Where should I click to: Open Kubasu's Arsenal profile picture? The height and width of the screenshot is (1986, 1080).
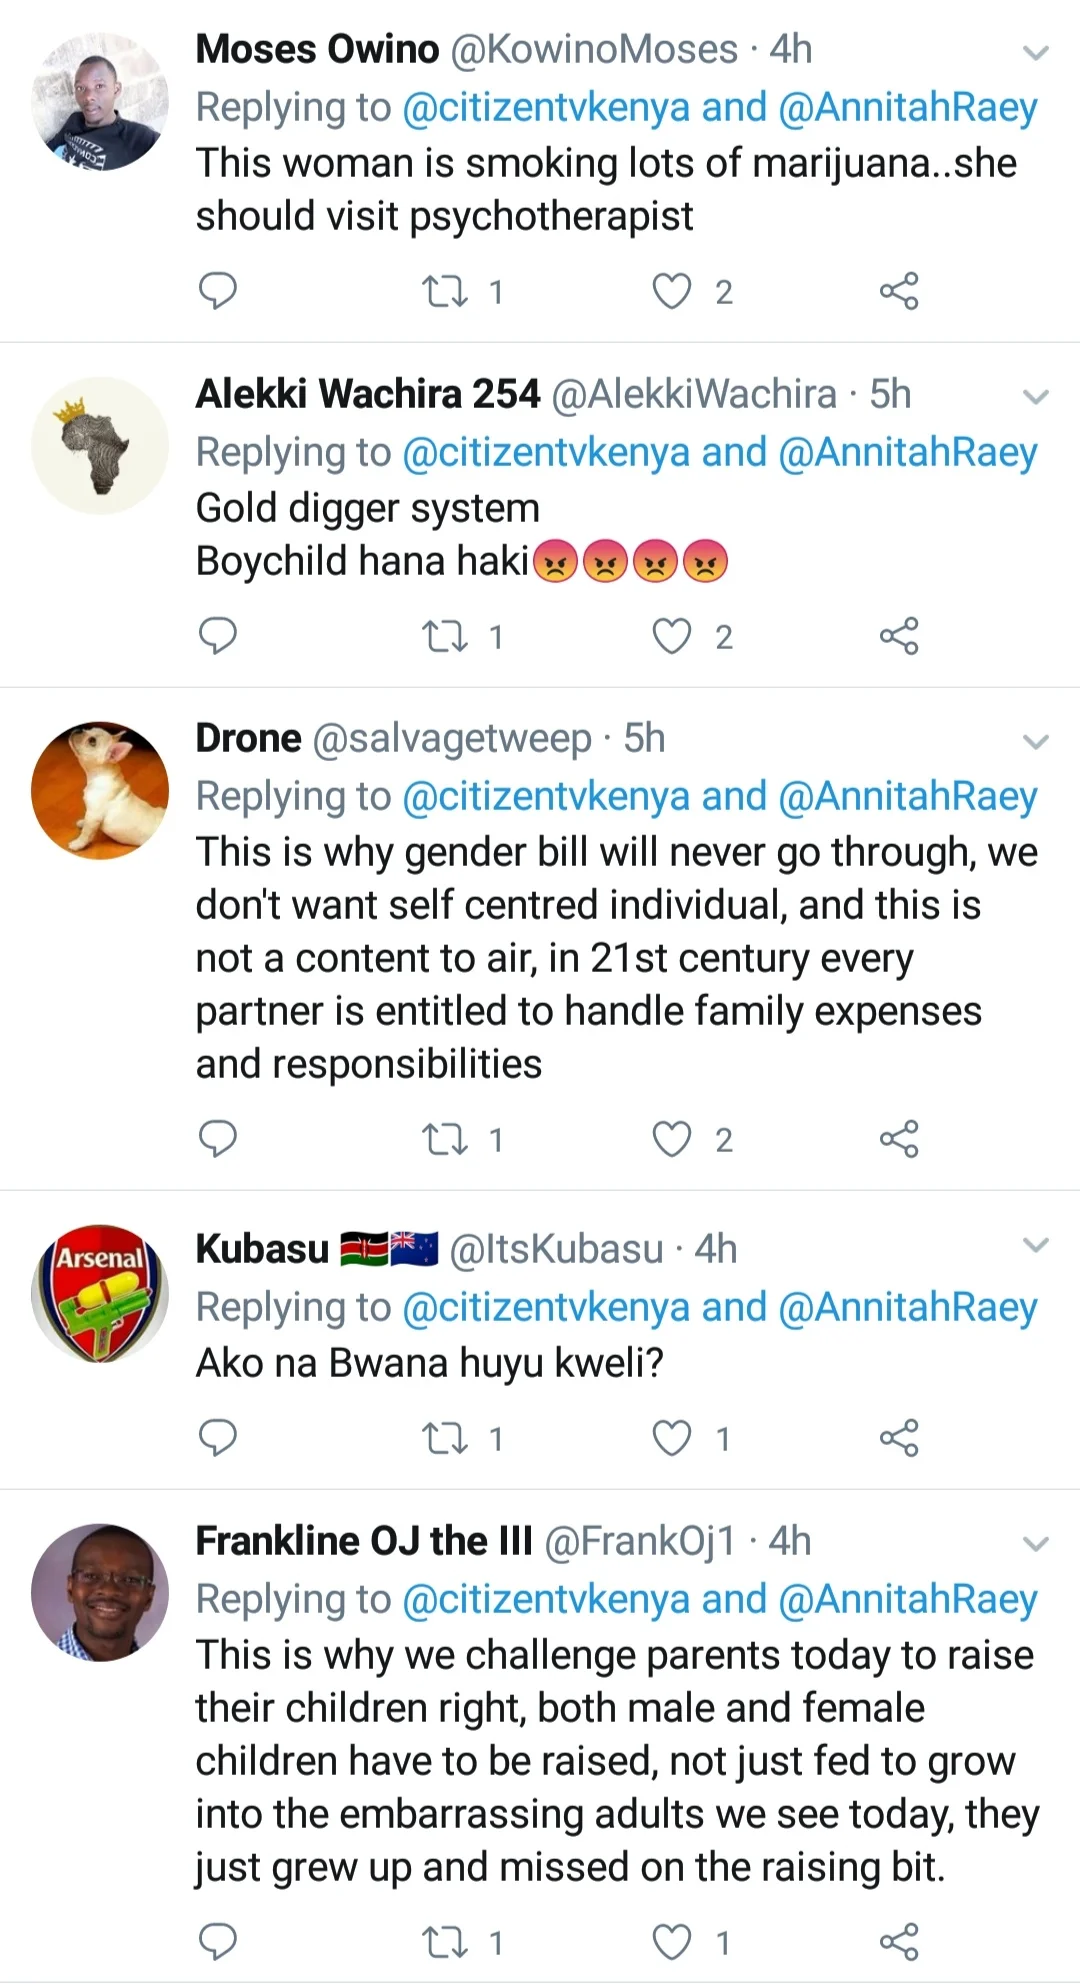click(100, 1293)
